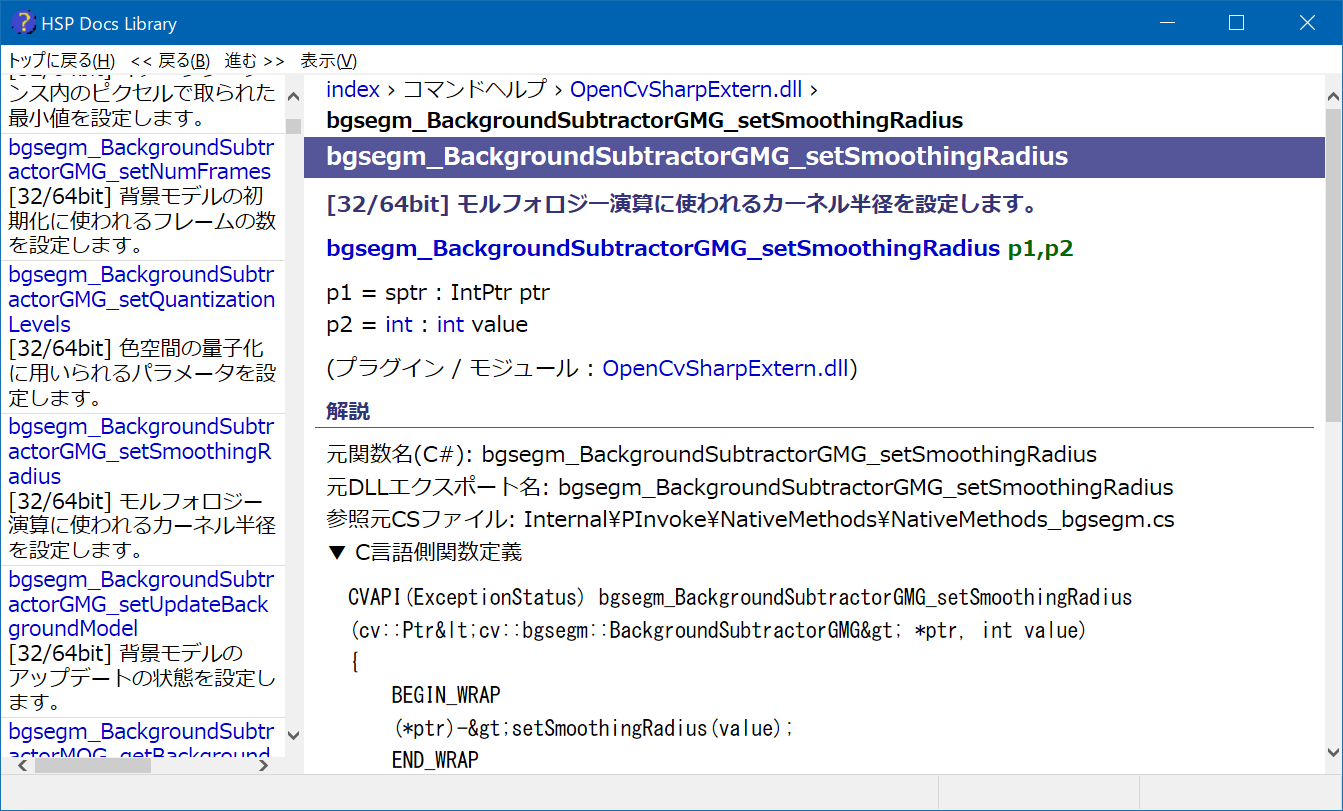Click BEGIN_WRAP code line
Screen dimensions: 1343x811
point(446,695)
